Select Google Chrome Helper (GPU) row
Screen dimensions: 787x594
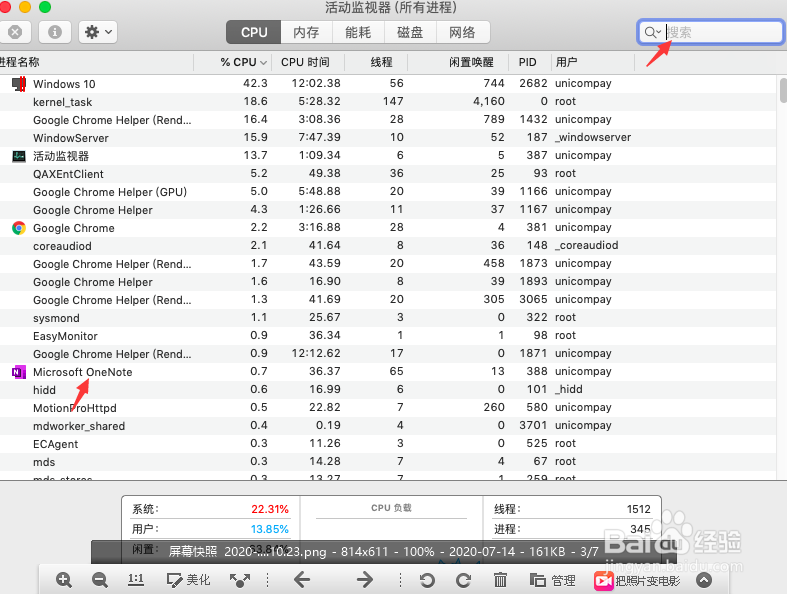(x=388, y=192)
